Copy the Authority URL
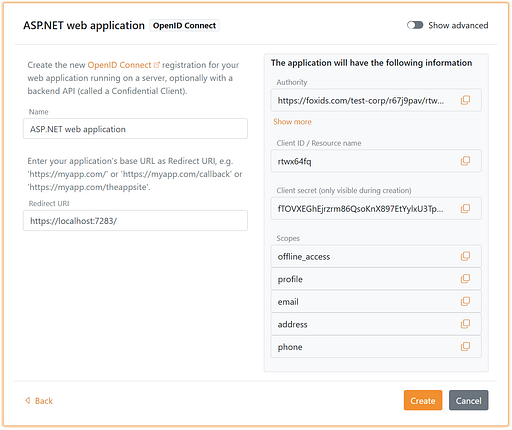 click(465, 100)
